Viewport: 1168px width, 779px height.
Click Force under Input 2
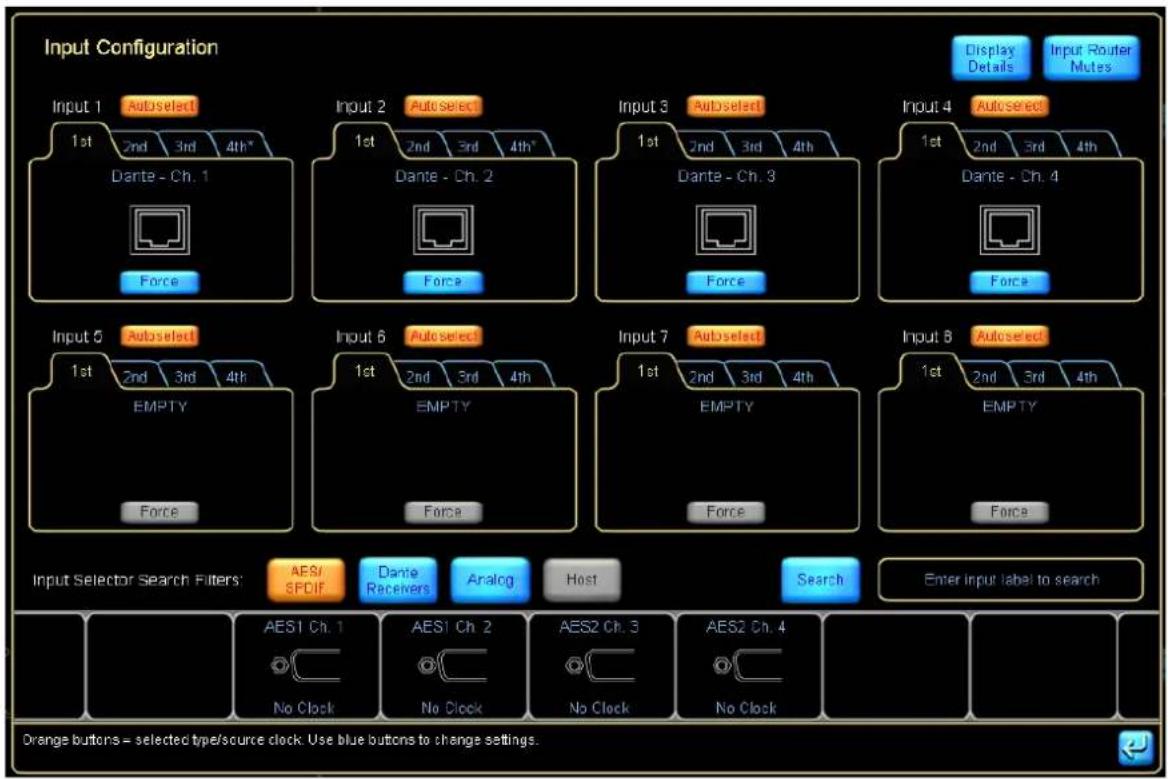(443, 282)
